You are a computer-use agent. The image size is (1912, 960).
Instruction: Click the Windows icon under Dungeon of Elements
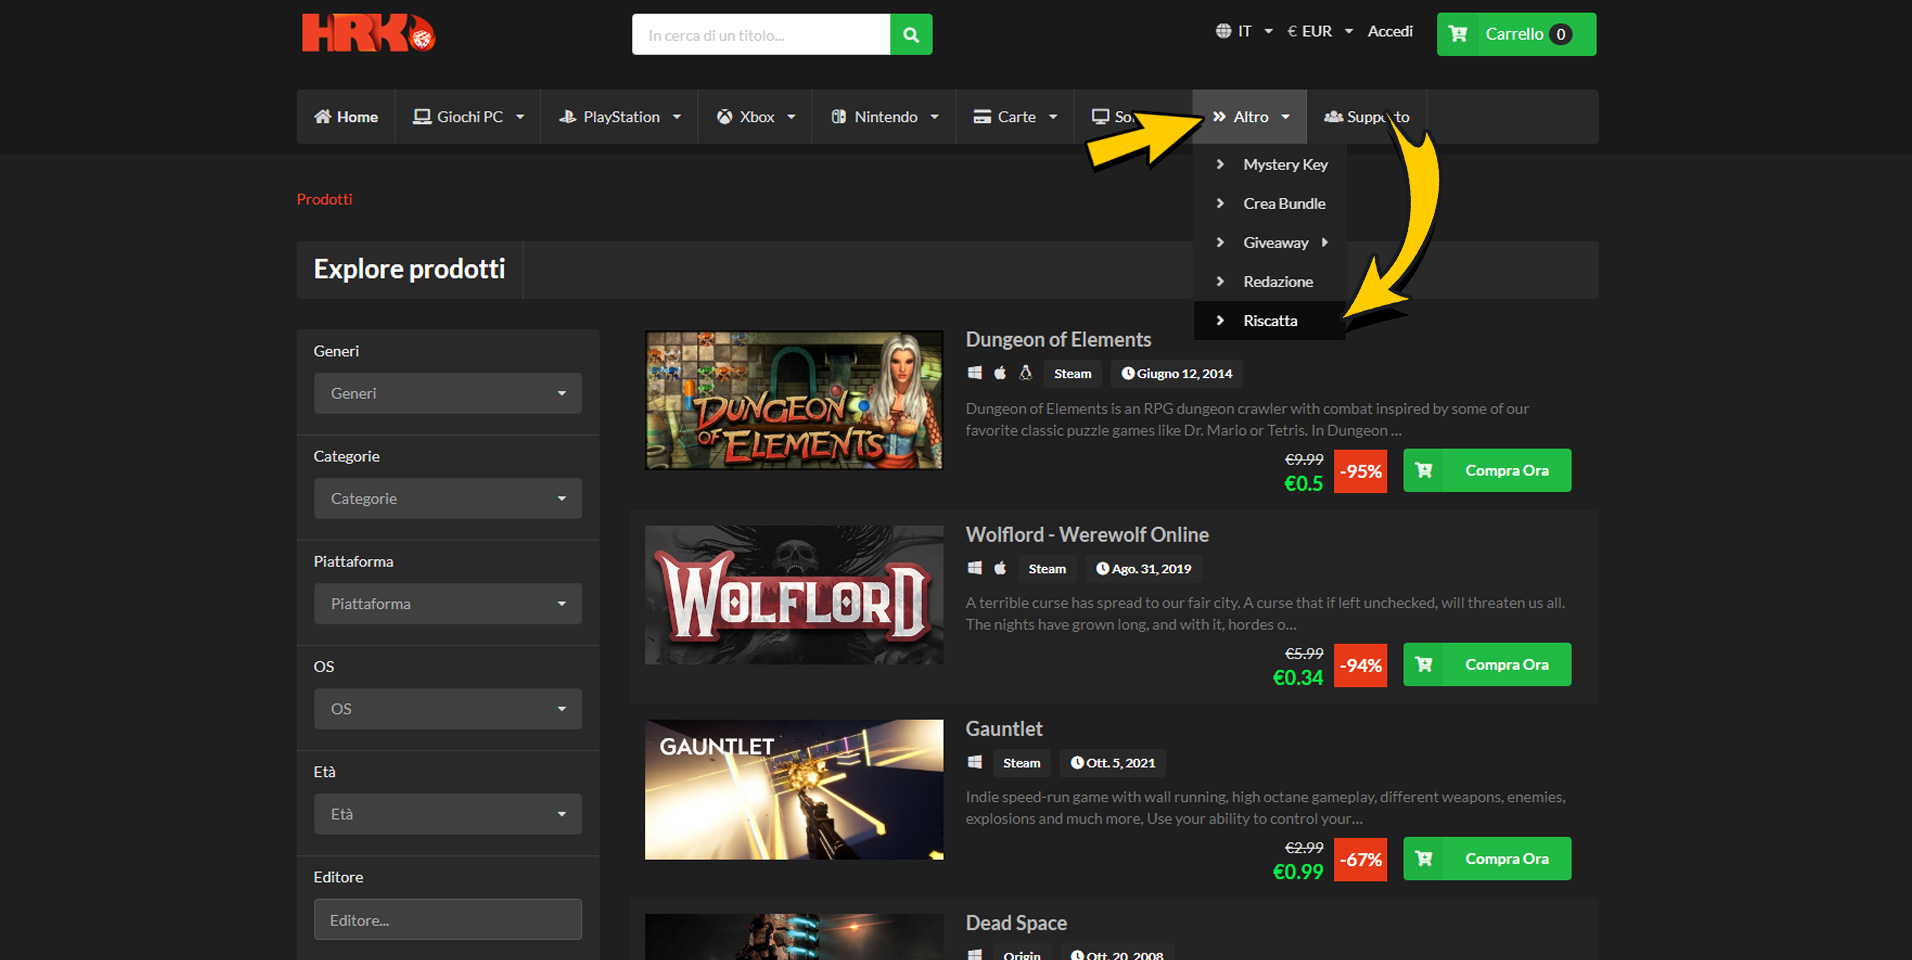(x=975, y=373)
